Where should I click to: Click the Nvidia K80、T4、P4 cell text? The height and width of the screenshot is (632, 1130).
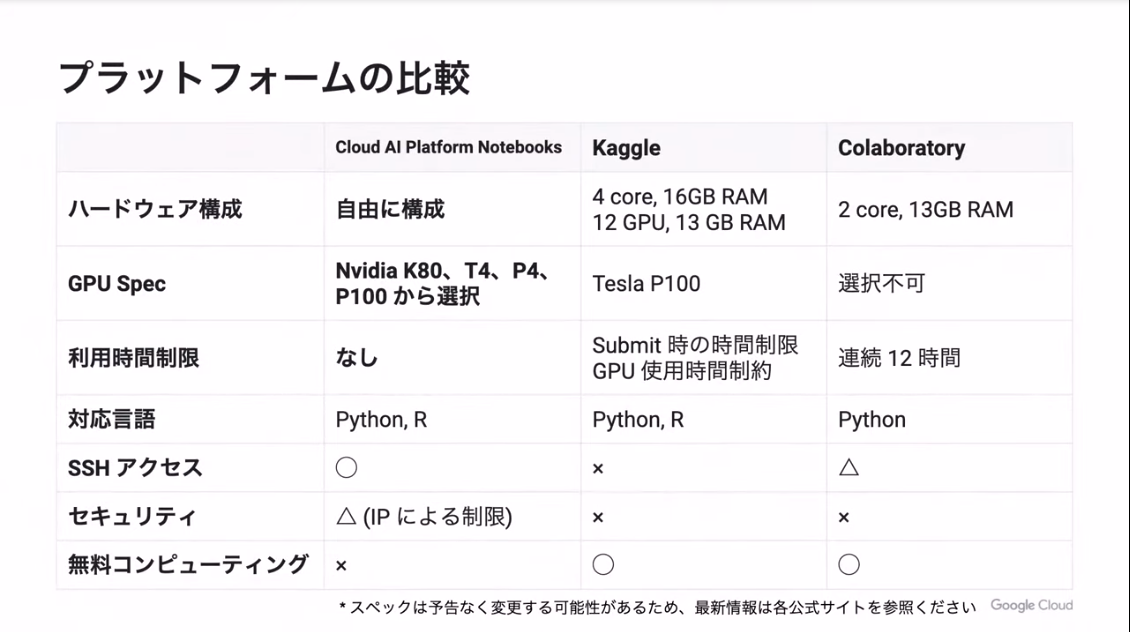(444, 271)
